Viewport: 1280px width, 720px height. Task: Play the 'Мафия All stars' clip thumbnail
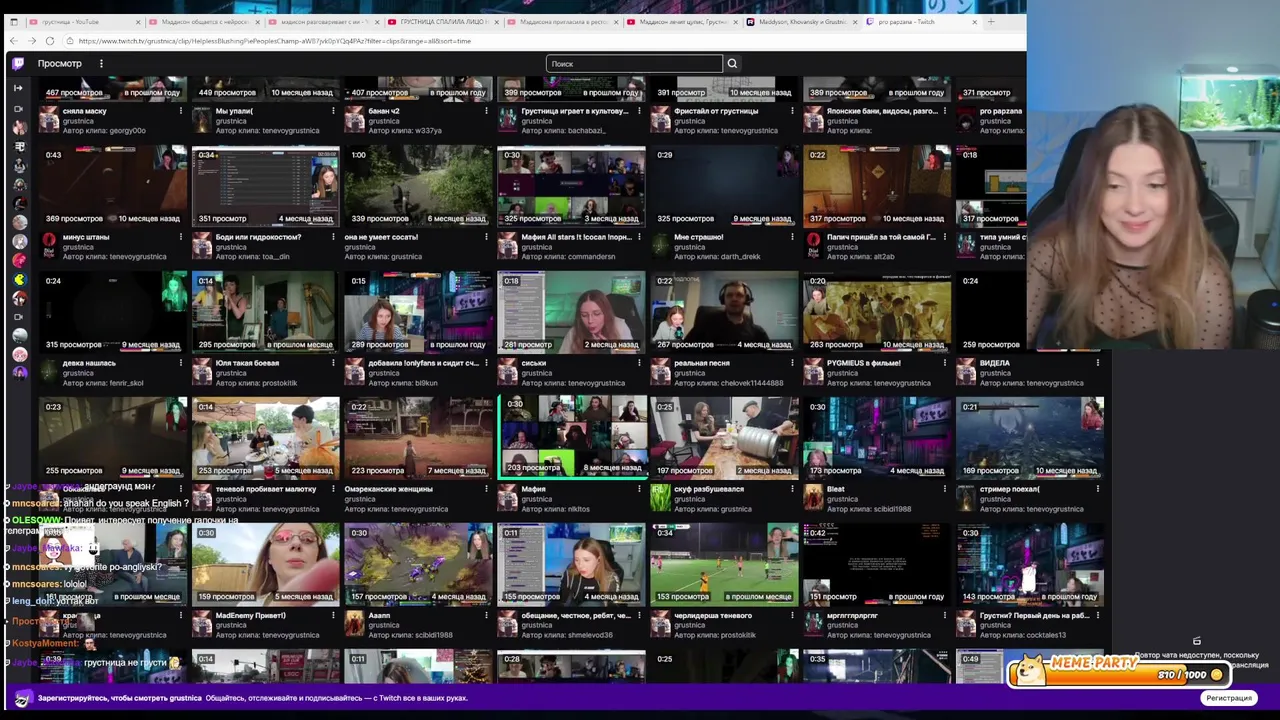point(571,186)
